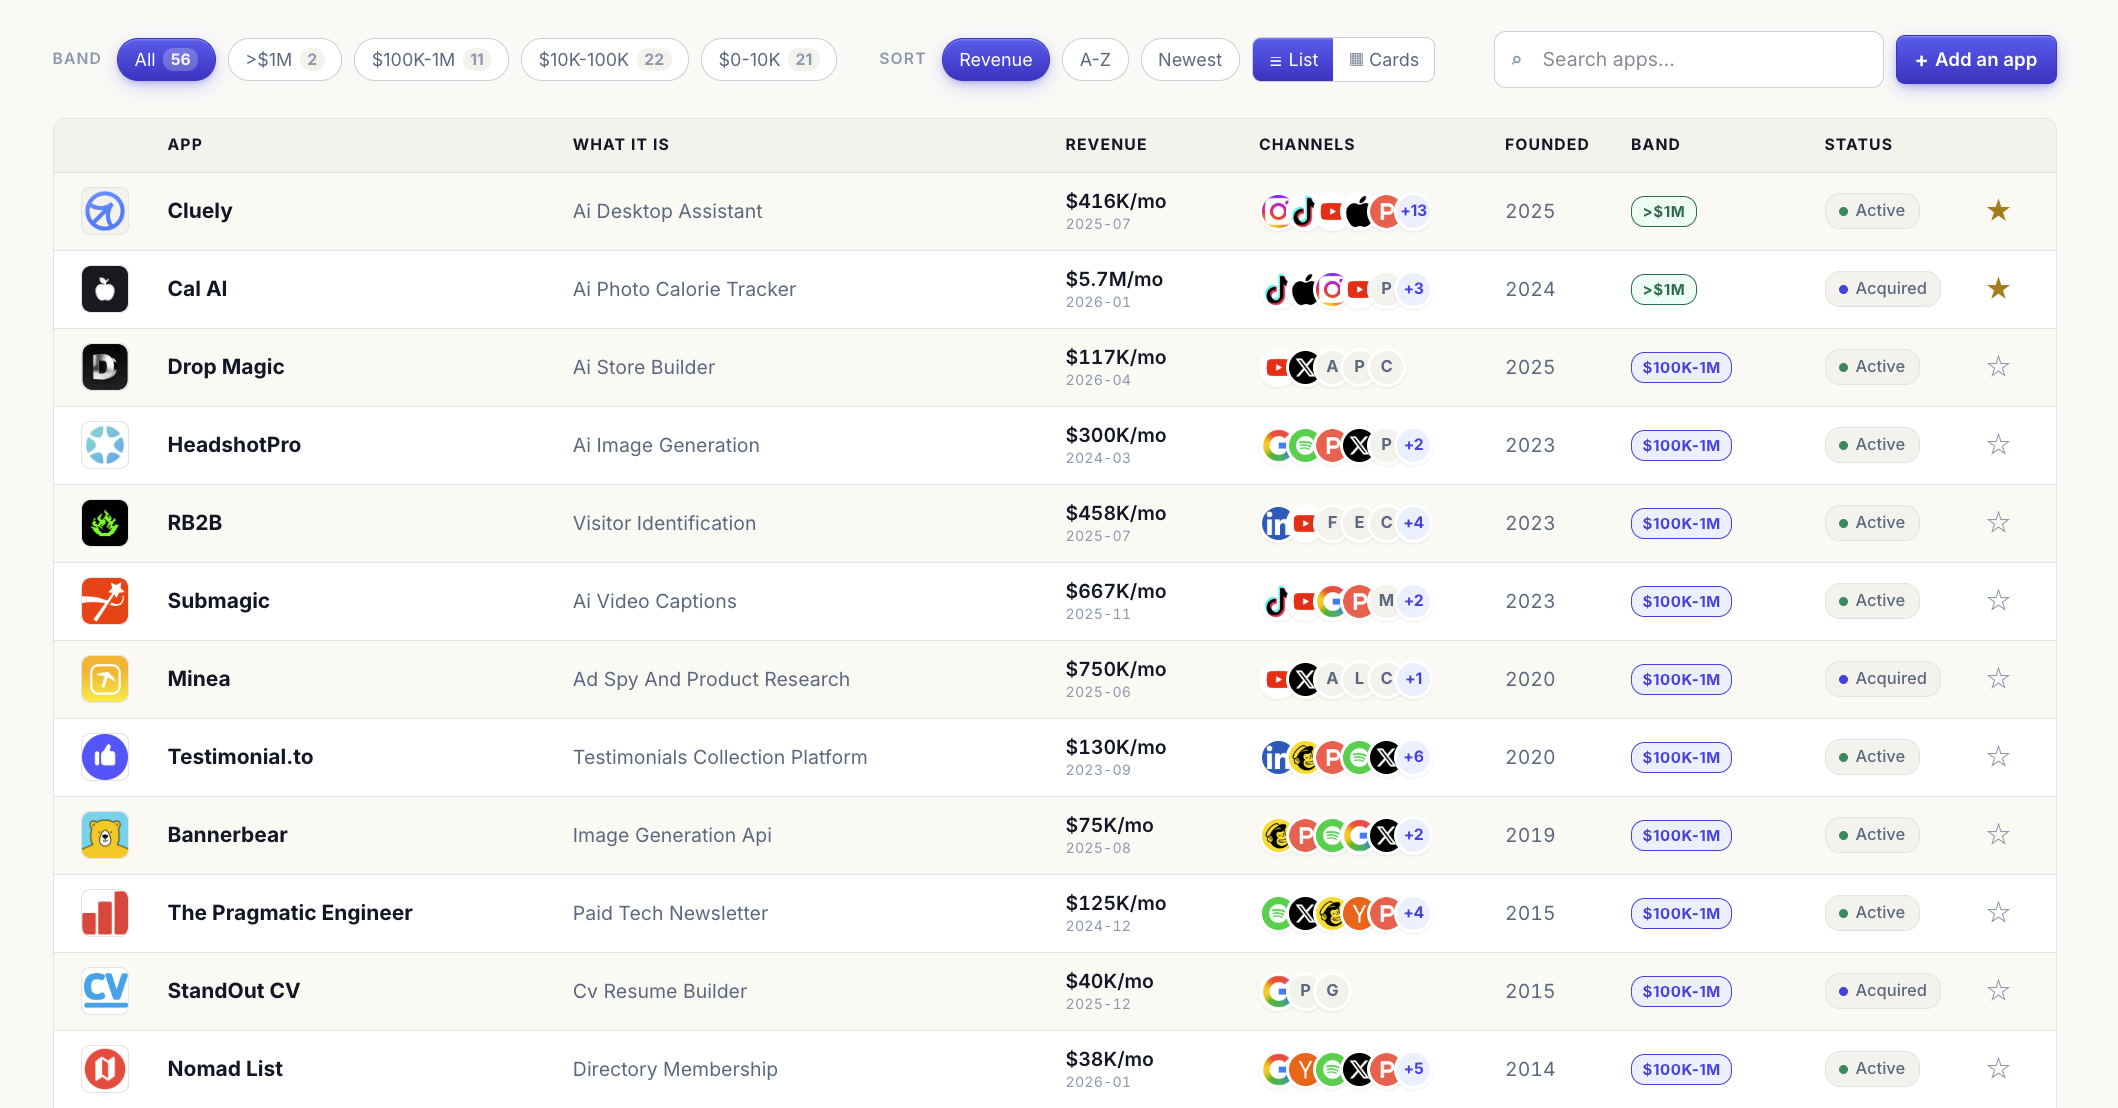Switch to Cards view

(x=1383, y=60)
